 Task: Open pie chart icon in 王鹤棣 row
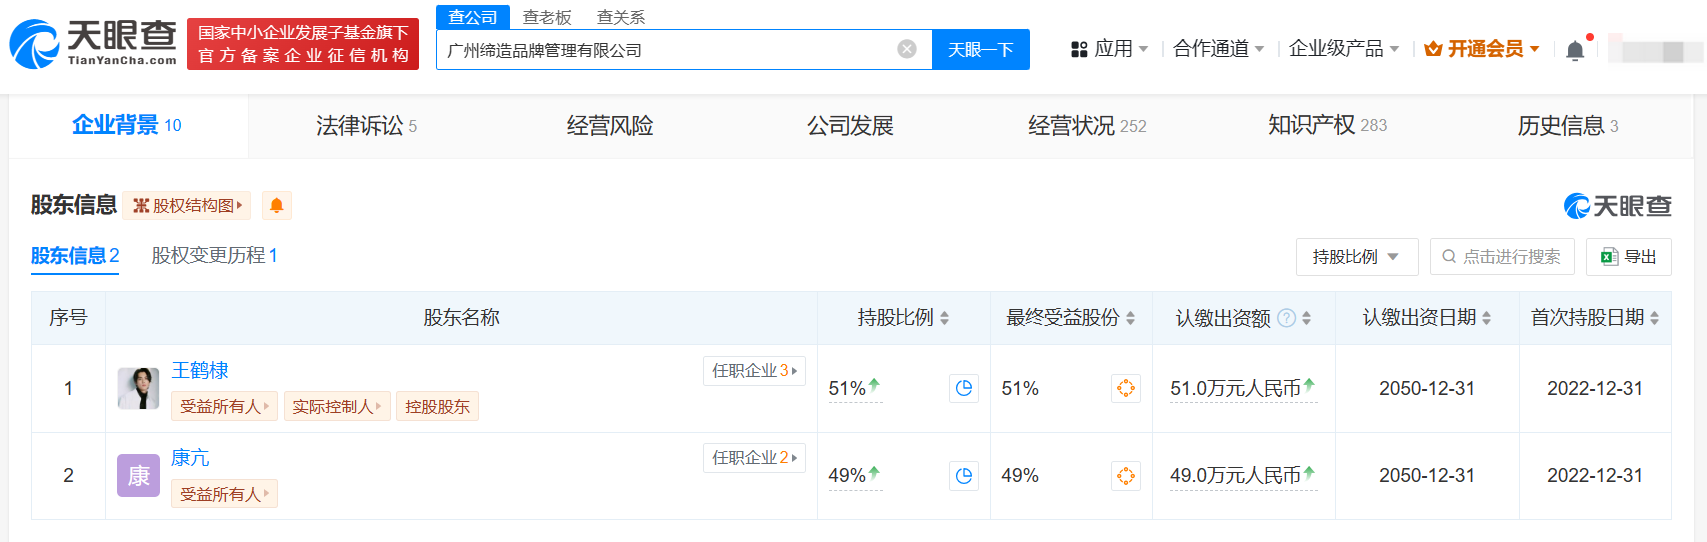[x=964, y=388]
